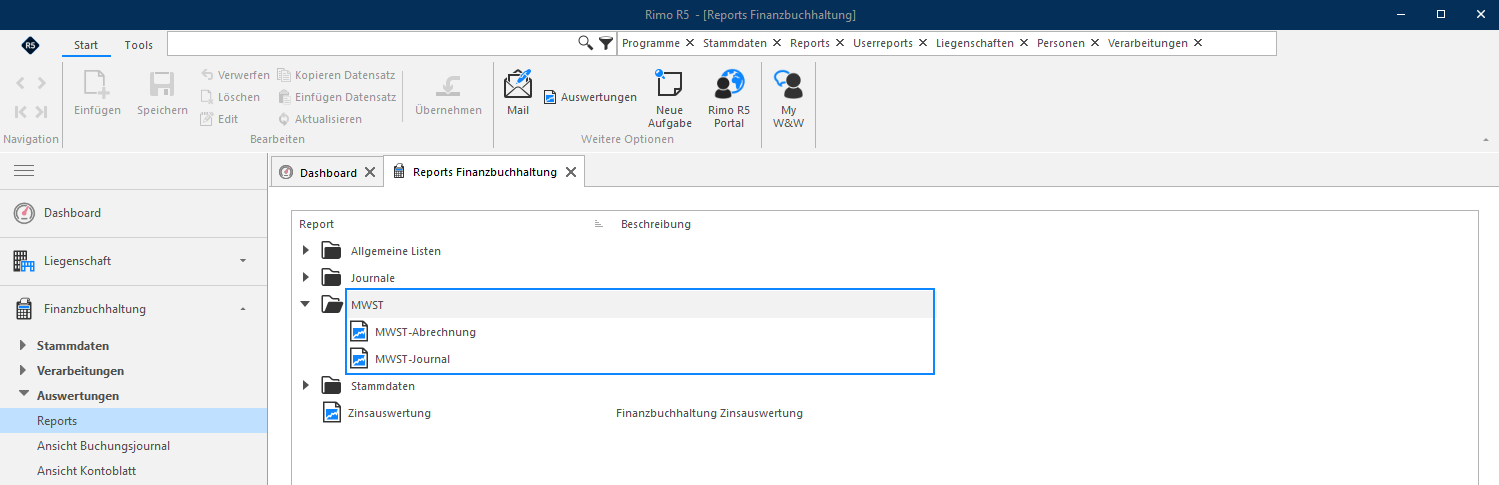
Task: Toggle the hamburger sidebar menu
Action: [x=24, y=171]
